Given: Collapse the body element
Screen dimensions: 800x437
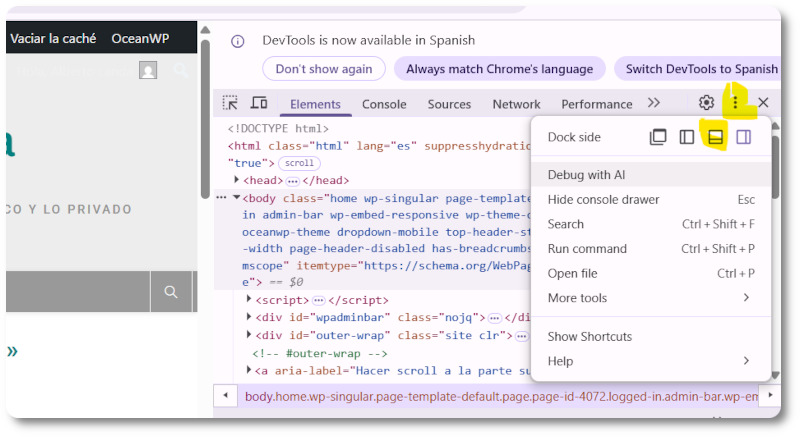Looking at the screenshot, I should point(236,197).
